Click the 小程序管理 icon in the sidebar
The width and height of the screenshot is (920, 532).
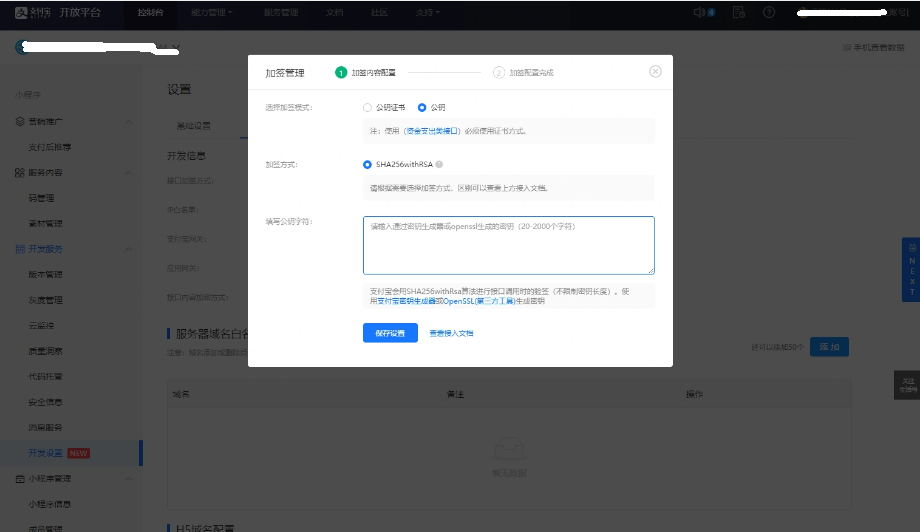[x=20, y=479]
